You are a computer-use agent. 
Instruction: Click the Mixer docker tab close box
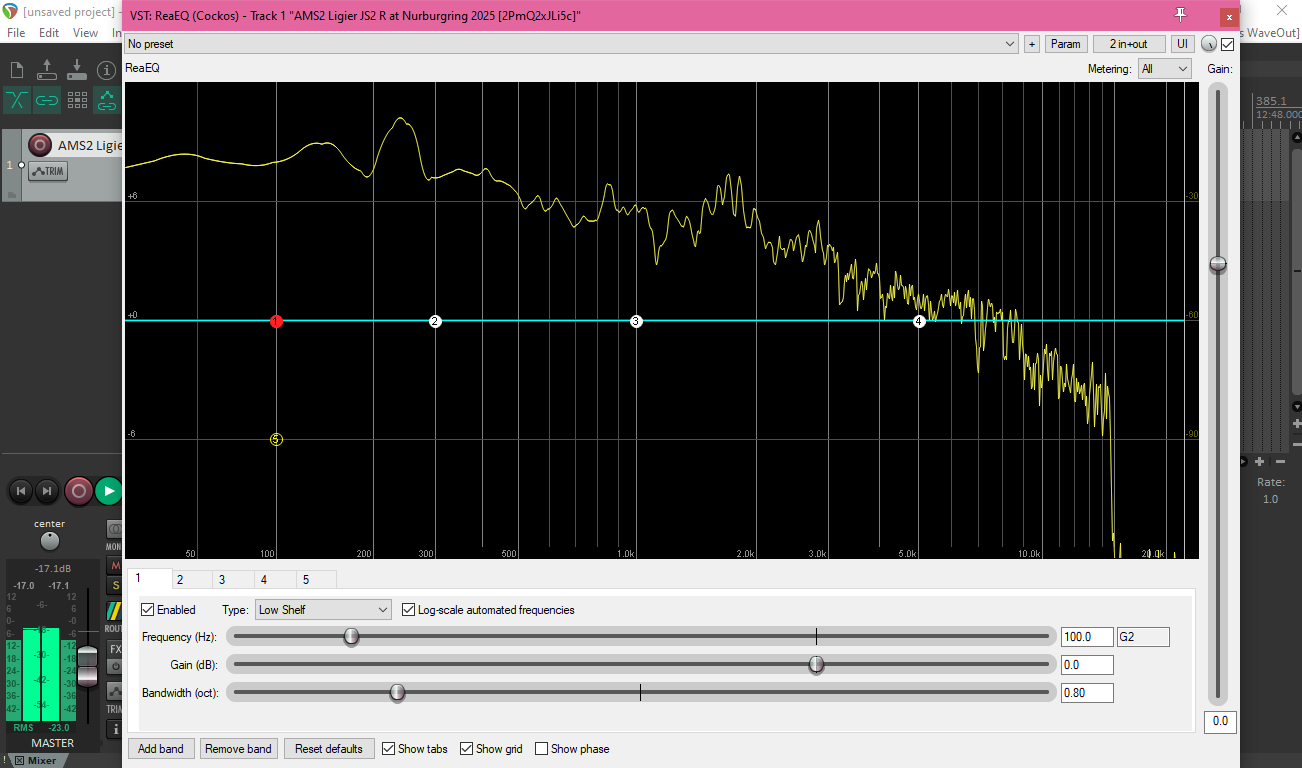tap(19, 761)
